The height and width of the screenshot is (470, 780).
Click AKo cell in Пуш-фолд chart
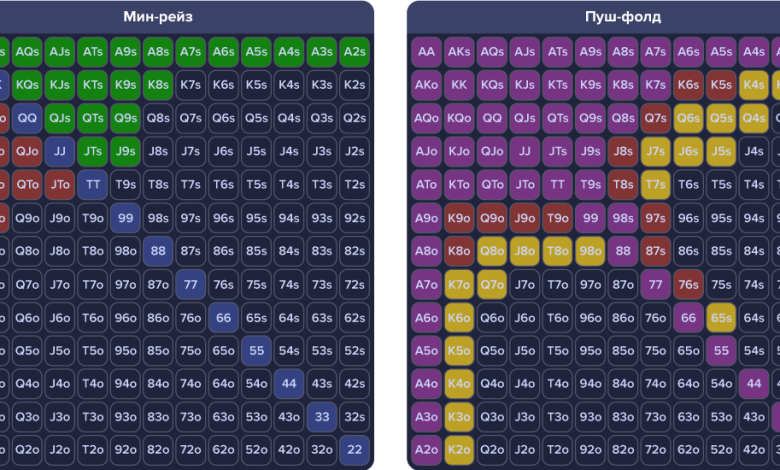[426, 85]
